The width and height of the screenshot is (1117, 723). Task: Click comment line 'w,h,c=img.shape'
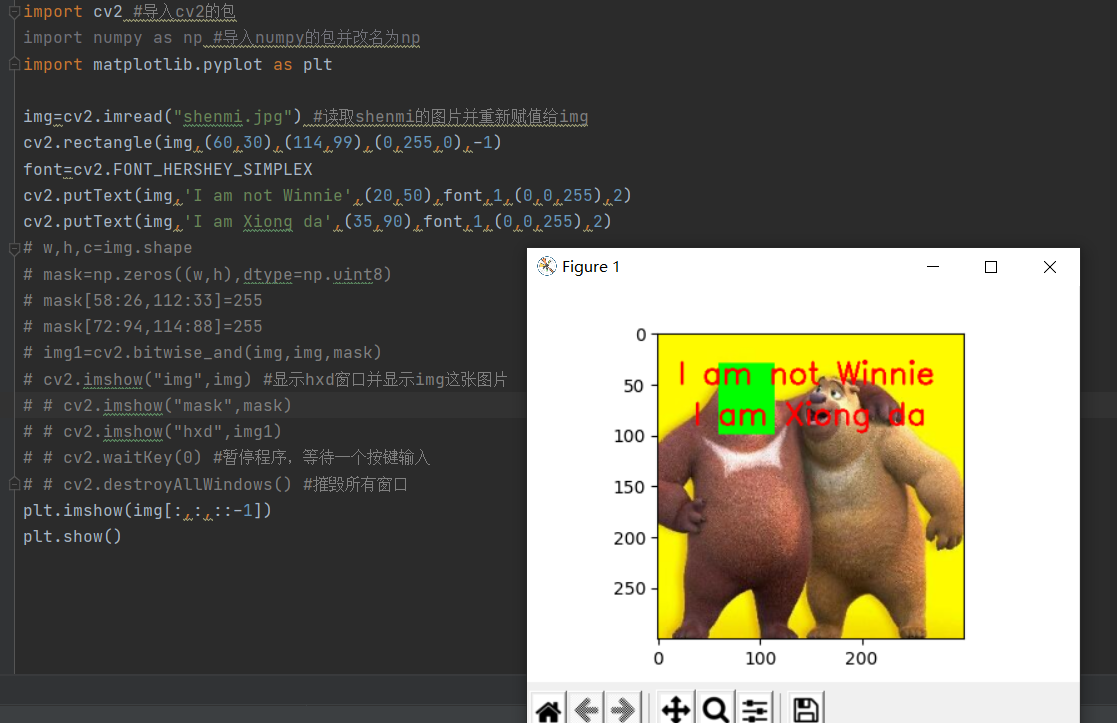pyautogui.click(x=108, y=248)
